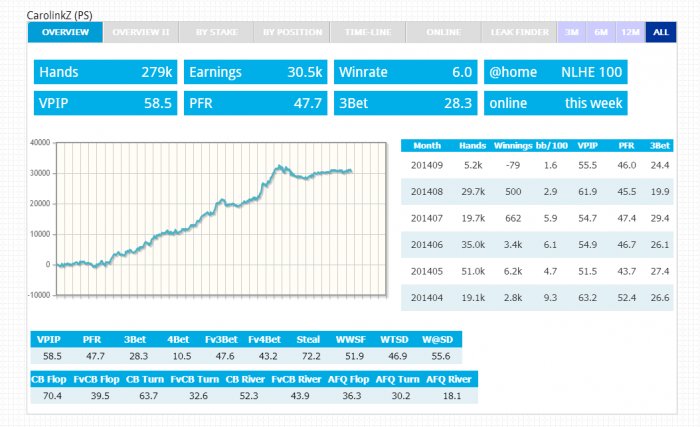Click the 35.0k hands value

click(x=473, y=244)
